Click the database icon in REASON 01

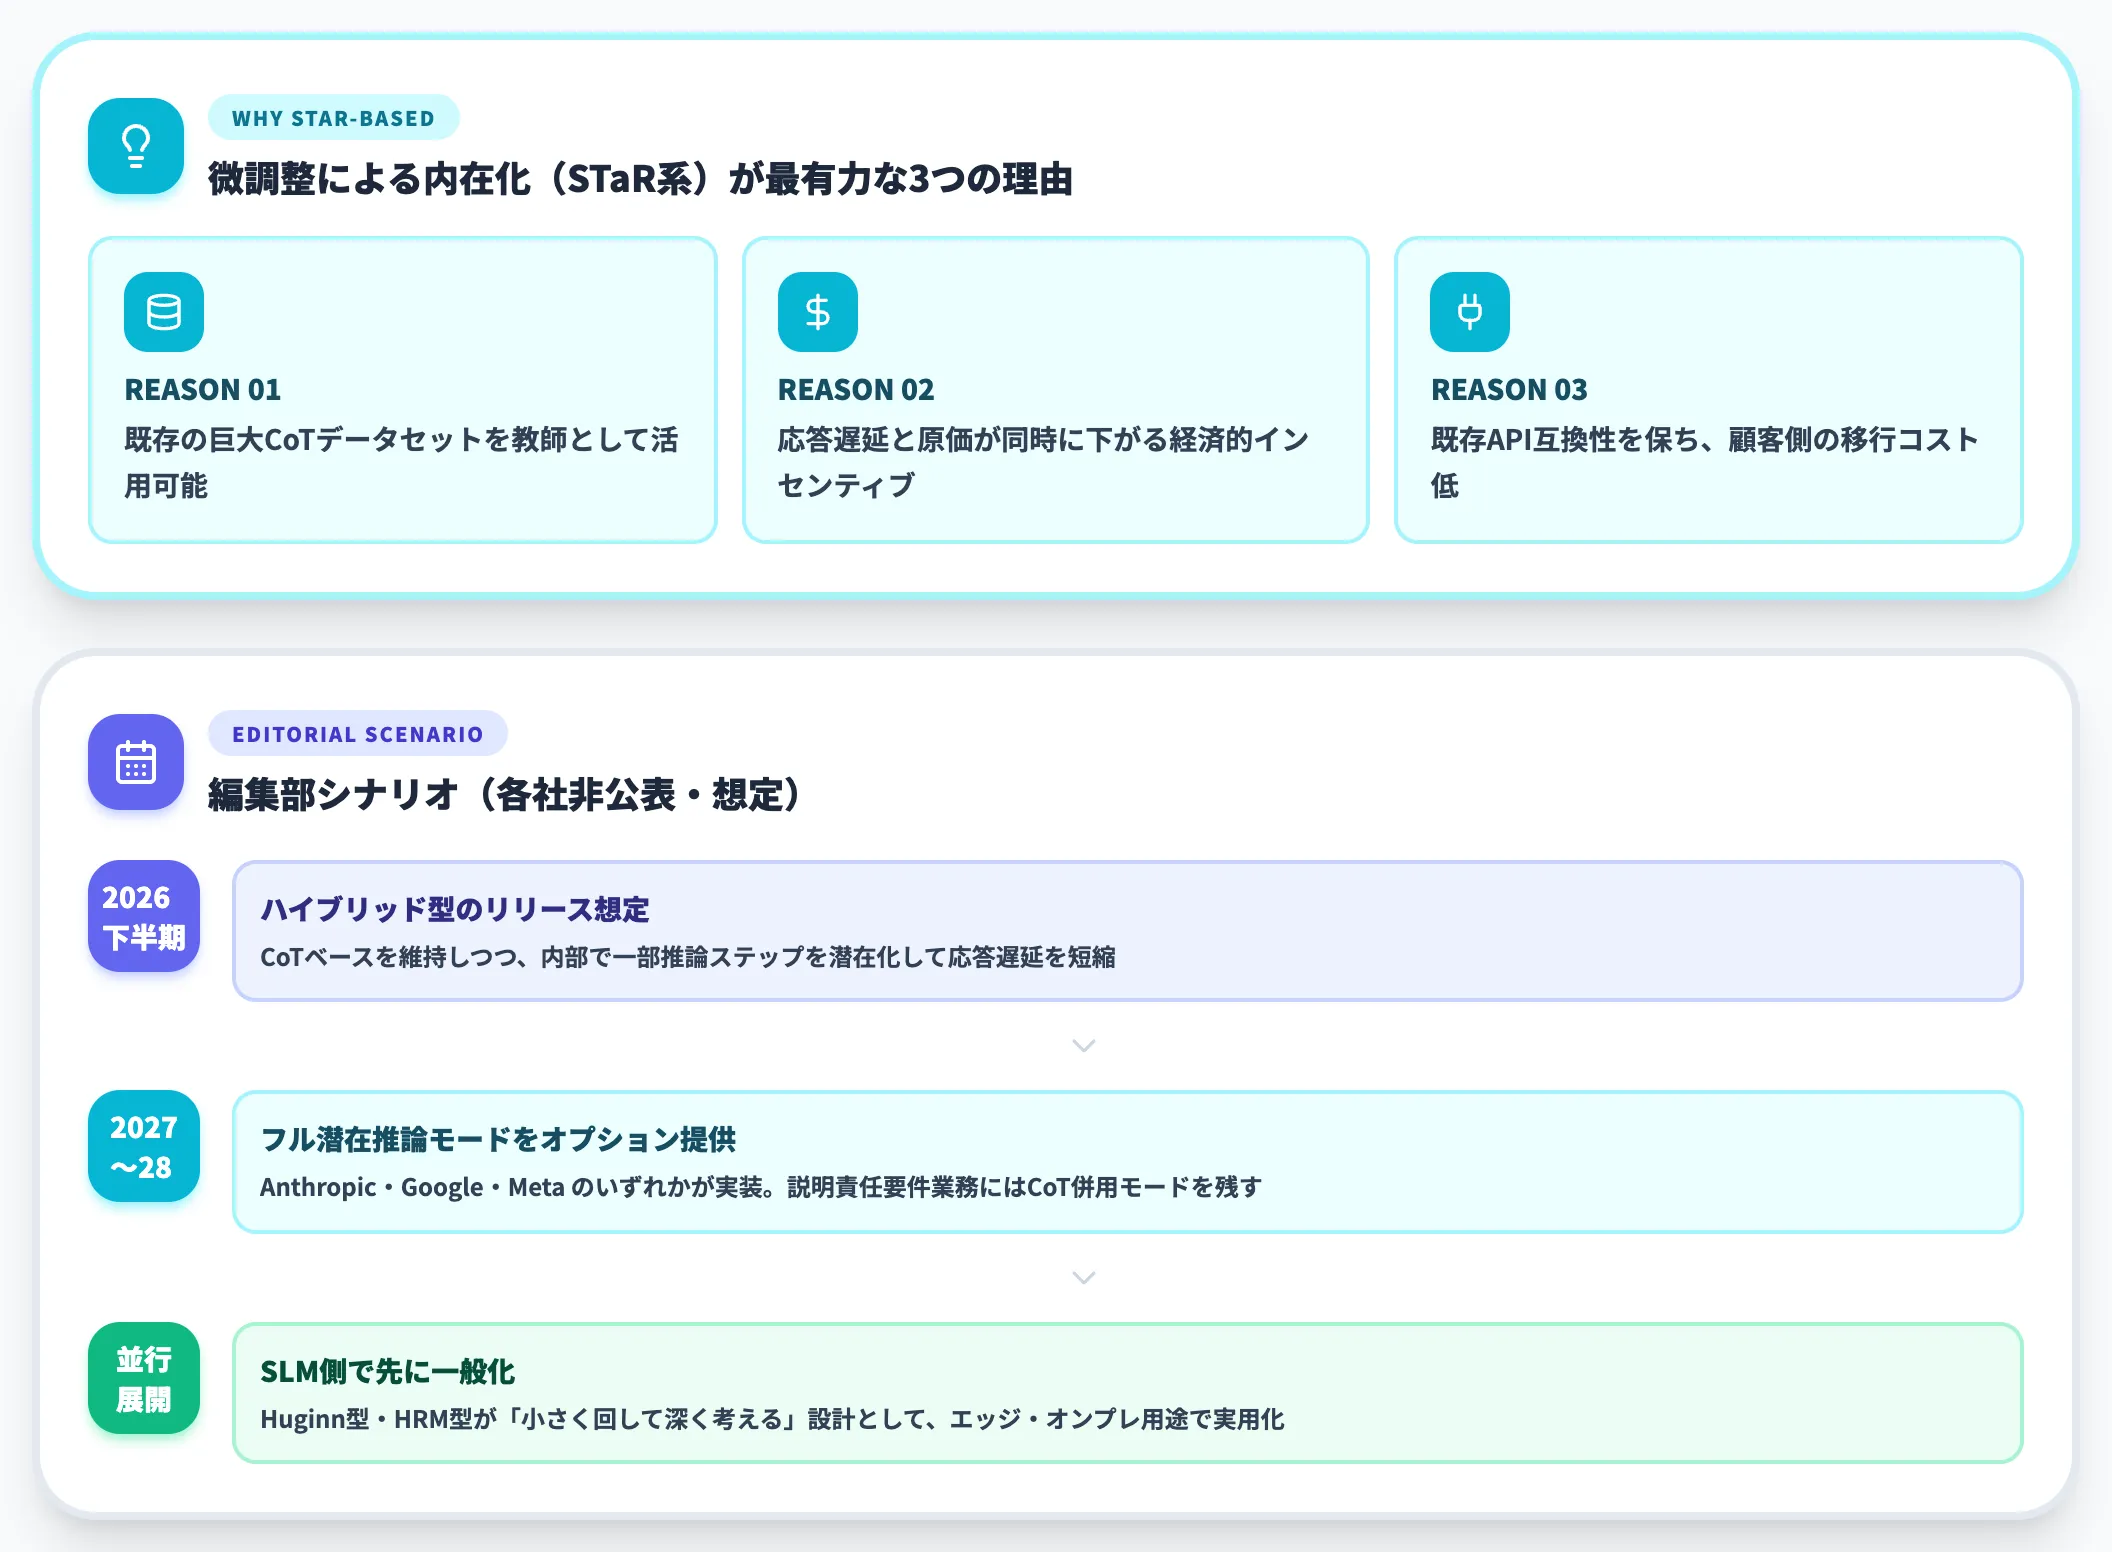click(164, 312)
